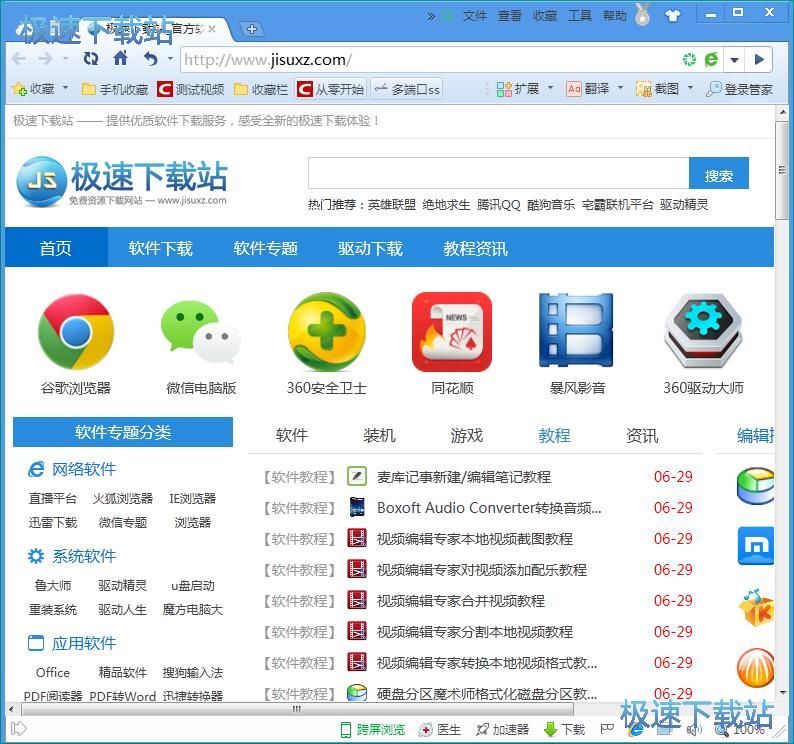Expand the double-chevron menu overflow
This screenshot has height=744, width=794.
pyautogui.click(x=431, y=16)
